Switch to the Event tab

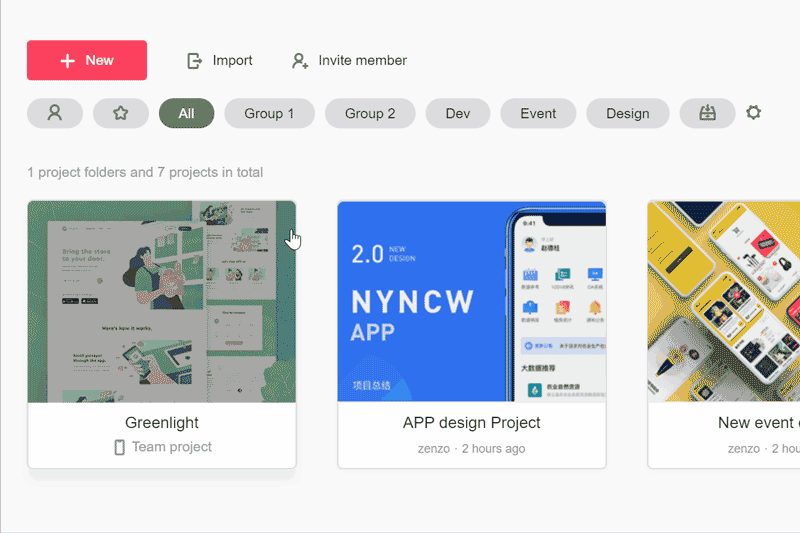(x=538, y=113)
